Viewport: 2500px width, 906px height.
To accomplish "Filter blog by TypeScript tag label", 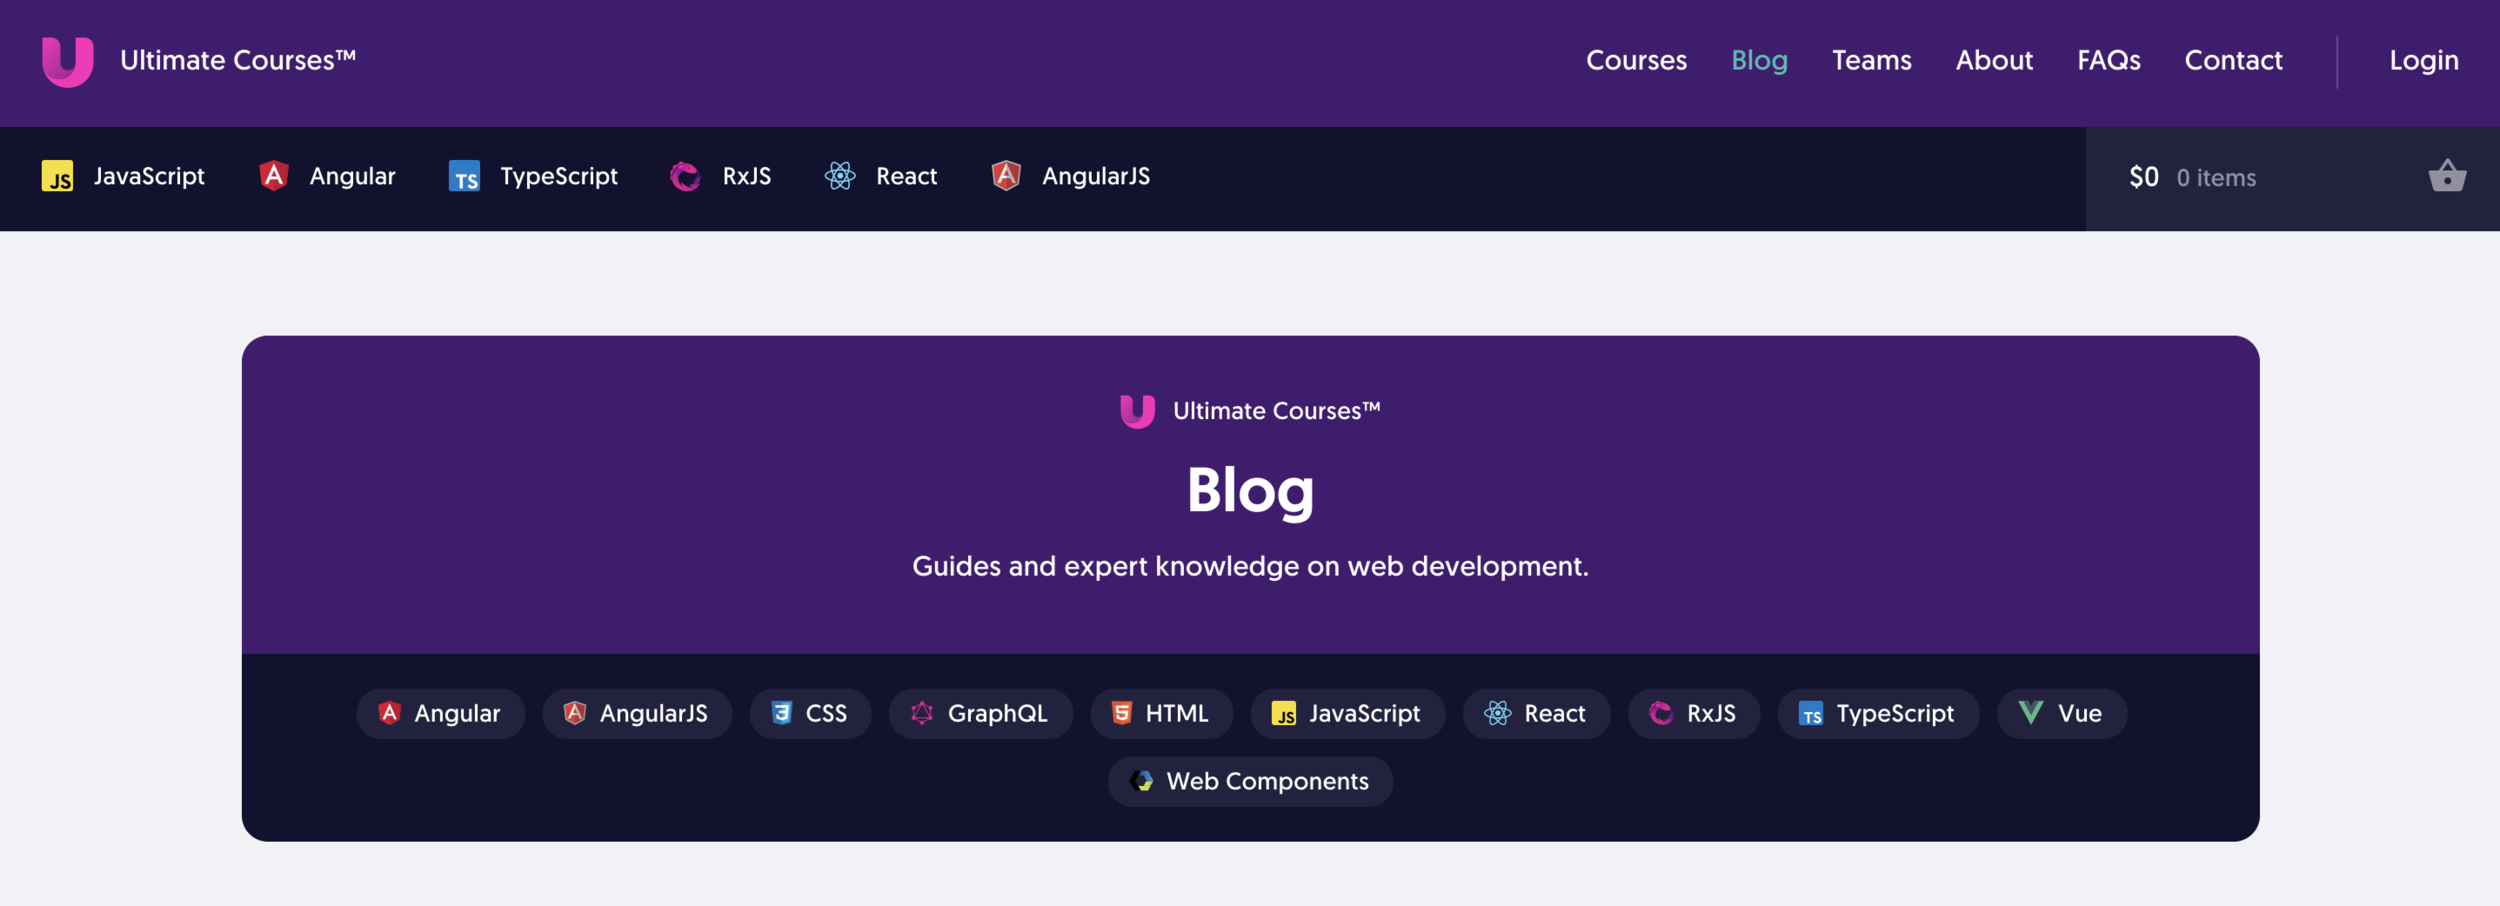I will point(1894,713).
